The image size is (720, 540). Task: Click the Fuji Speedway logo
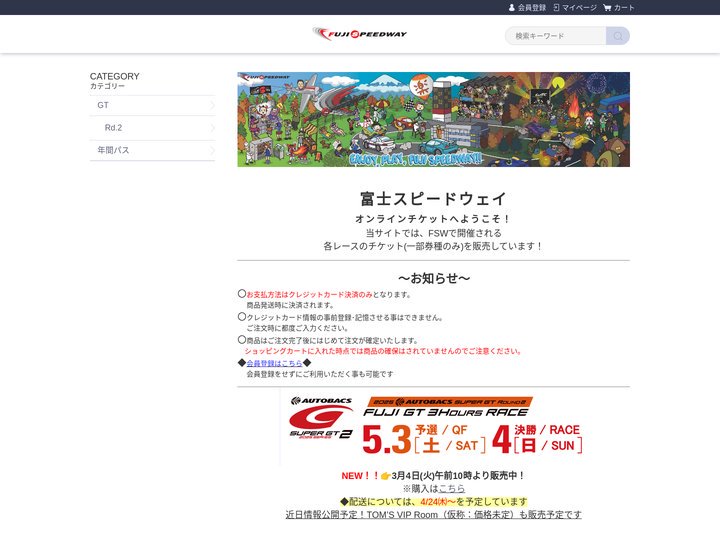[360, 34]
